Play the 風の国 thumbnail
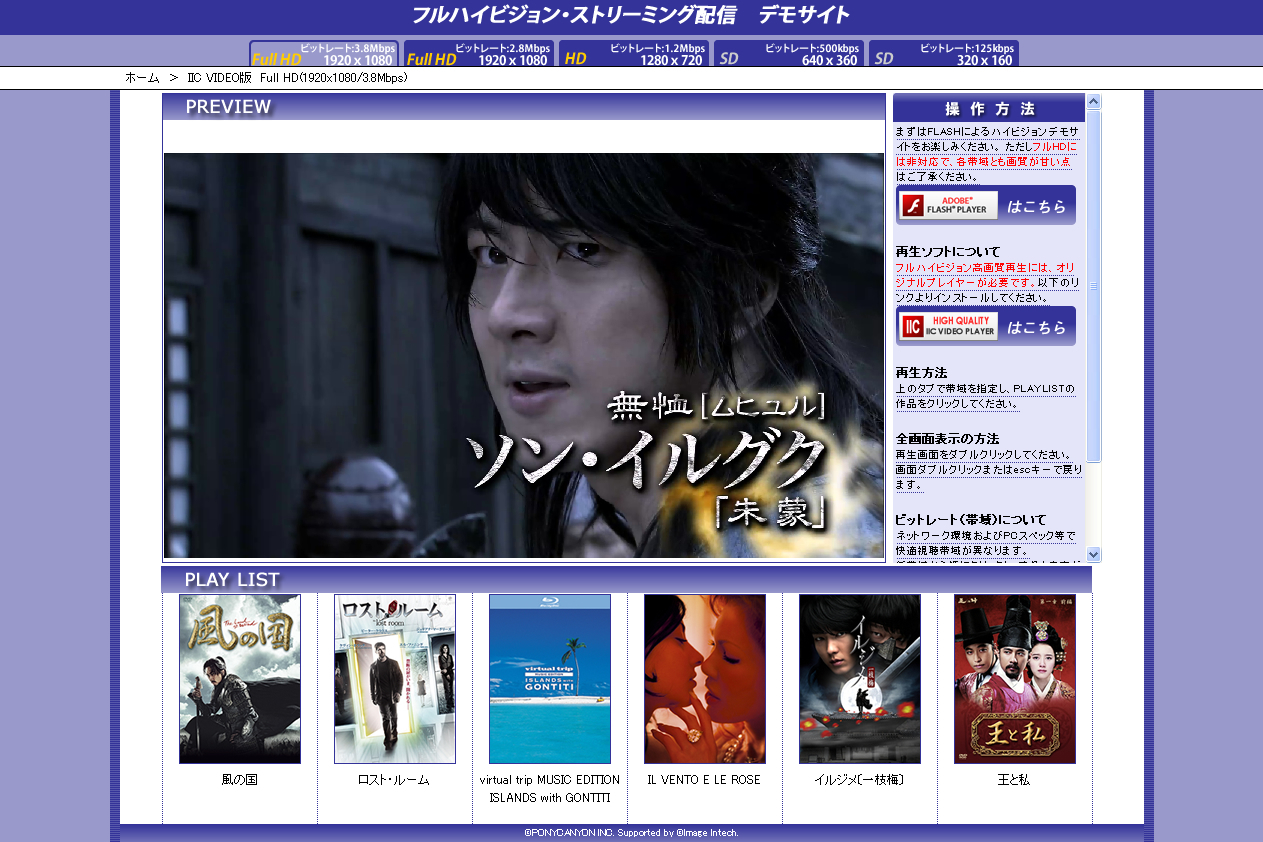1263x842 pixels. tap(240, 679)
